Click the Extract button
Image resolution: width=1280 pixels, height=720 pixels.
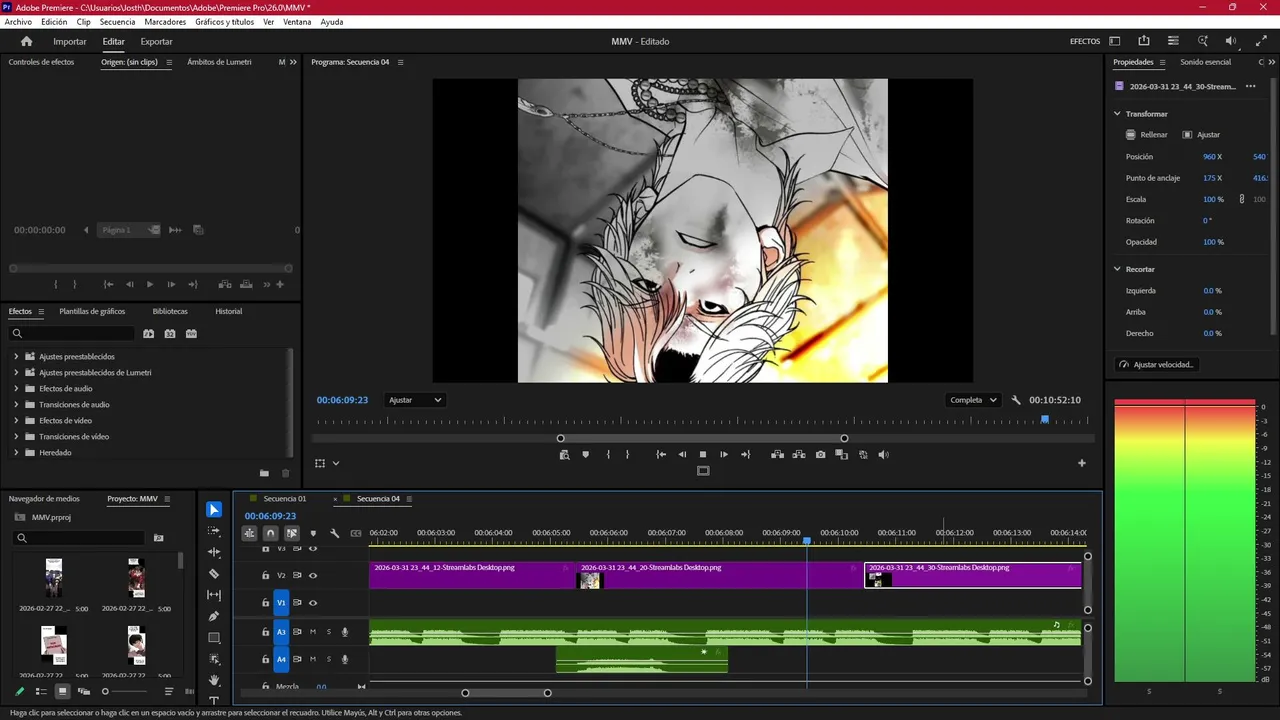coord(799,455)
